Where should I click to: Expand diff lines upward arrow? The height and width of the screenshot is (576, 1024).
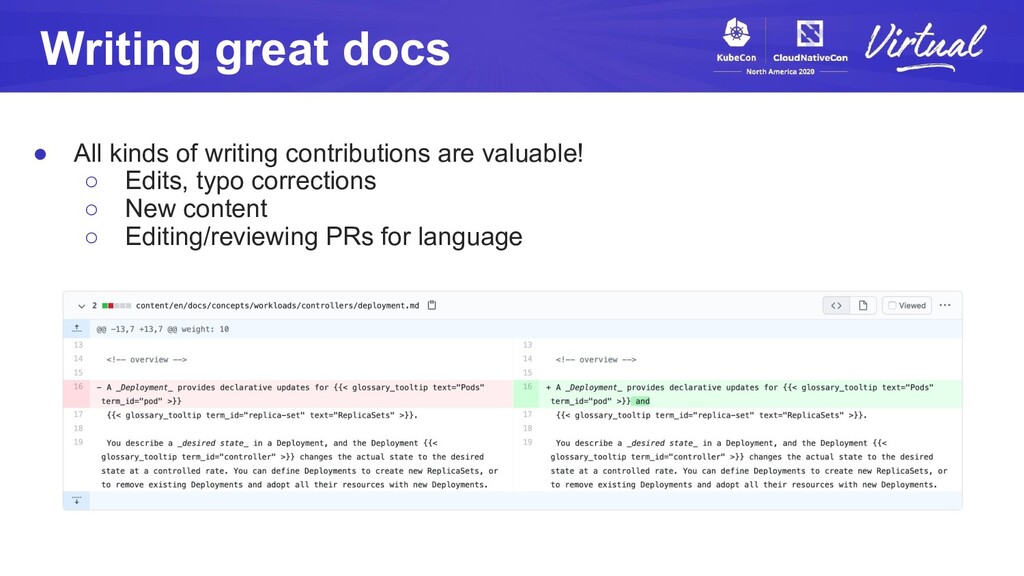point(76,328)
